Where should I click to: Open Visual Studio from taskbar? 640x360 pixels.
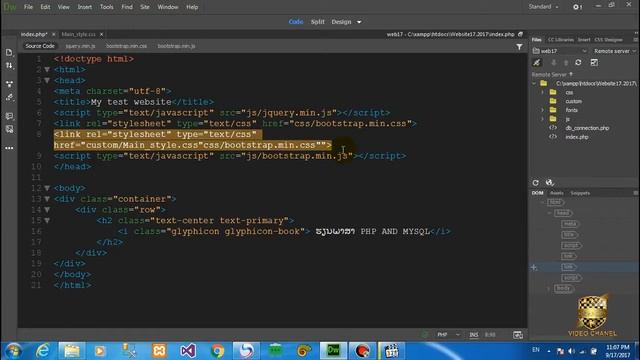(x=188, y=351)
